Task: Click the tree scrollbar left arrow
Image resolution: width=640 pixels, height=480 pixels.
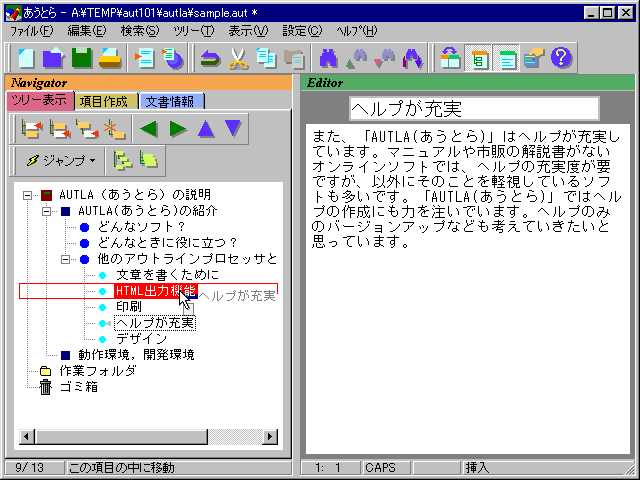Action: 27,437
